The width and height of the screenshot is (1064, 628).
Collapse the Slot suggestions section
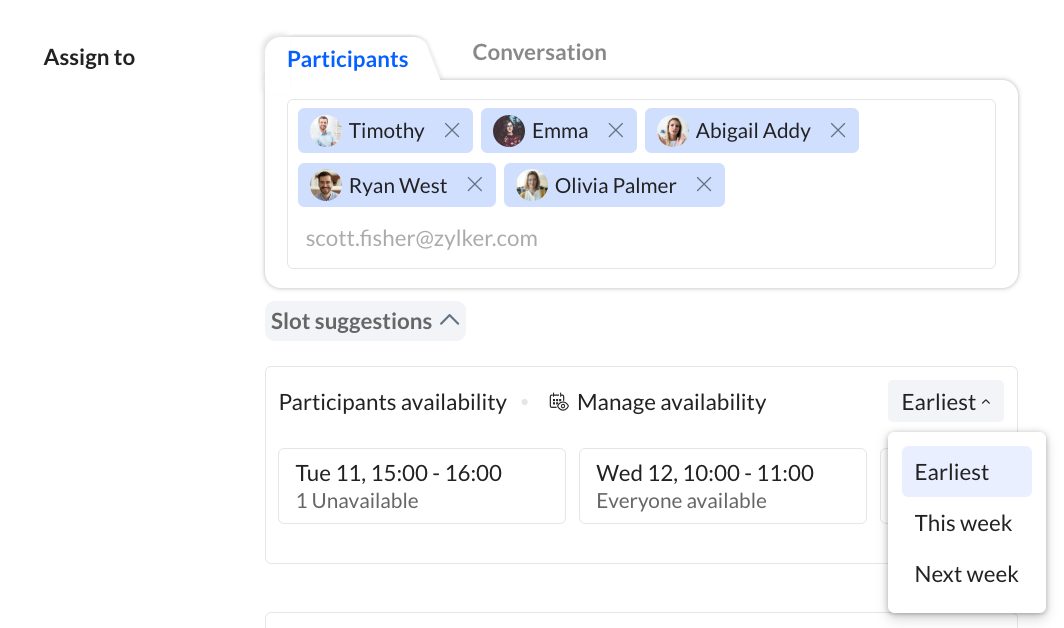[365, 321]
